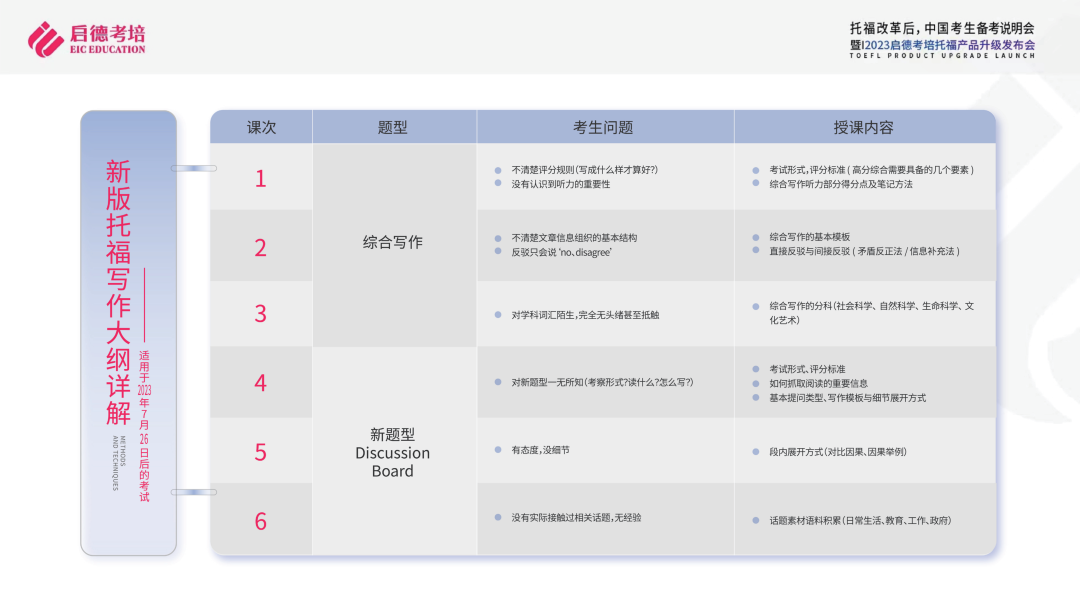This screenshot has height=608, width=1080.
Task: Click the bullet dot before 不清楚评分规则
Action: [x=496, y=168]
